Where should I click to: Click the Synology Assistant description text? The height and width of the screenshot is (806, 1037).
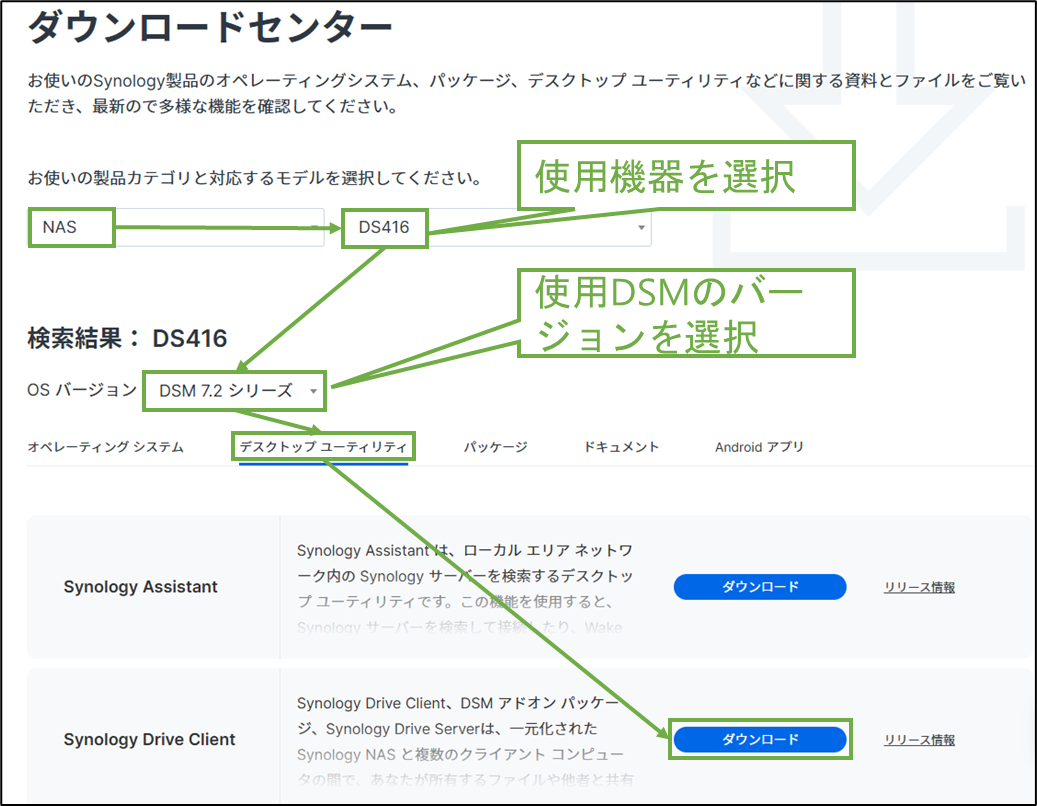(x=465, y=588)
